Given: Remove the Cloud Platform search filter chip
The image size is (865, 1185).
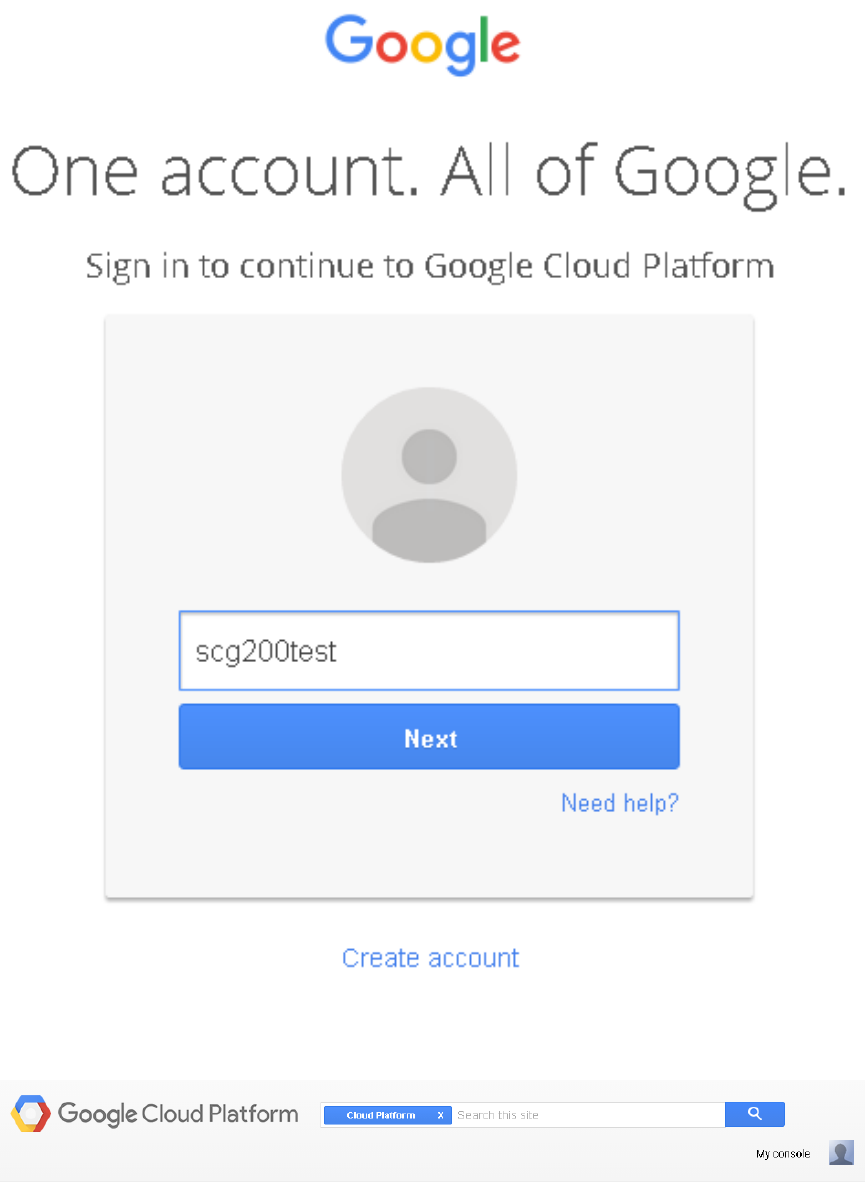Looking at the screenshot, I should 440,1115.
